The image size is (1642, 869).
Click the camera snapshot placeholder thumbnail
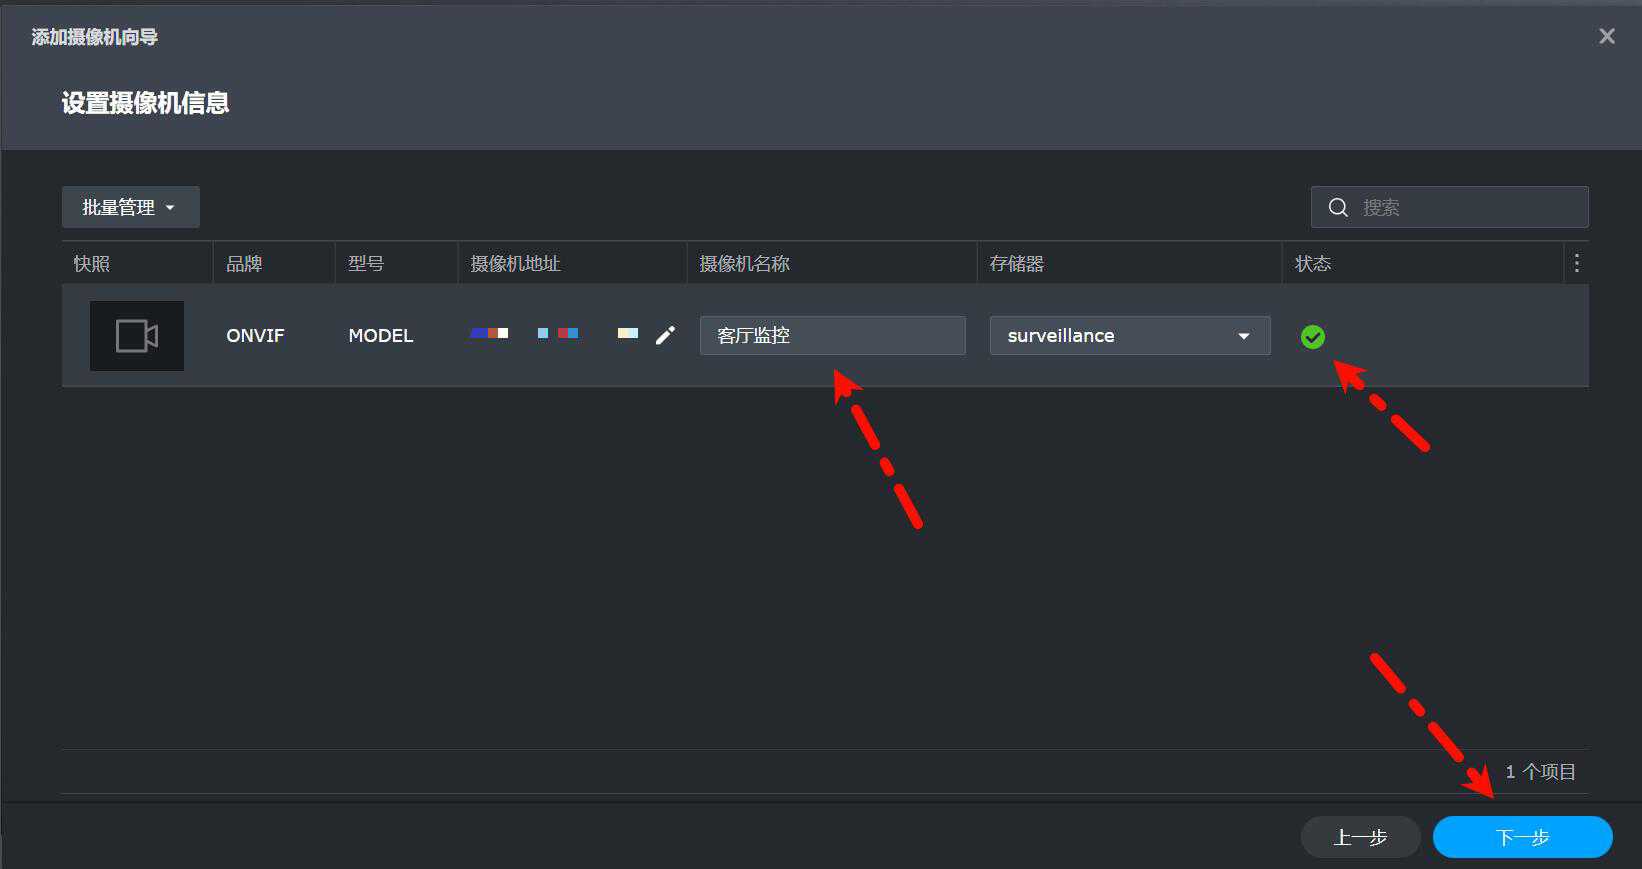tap(137, 336)
